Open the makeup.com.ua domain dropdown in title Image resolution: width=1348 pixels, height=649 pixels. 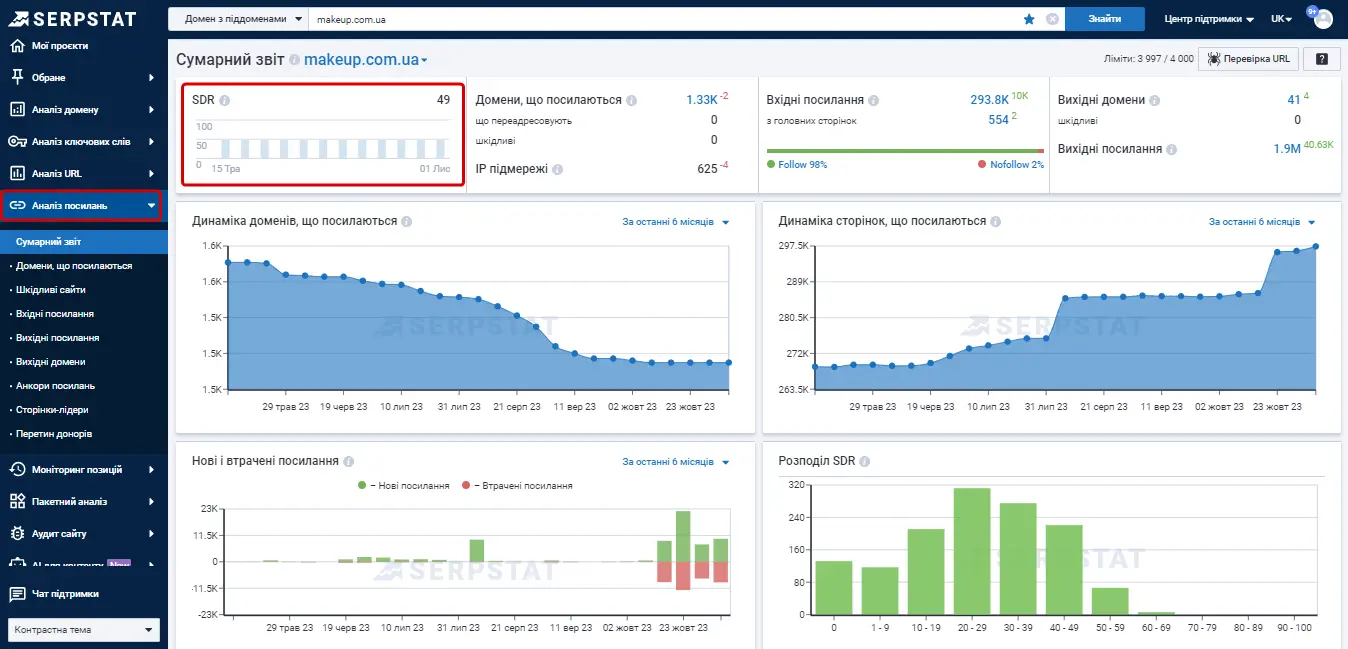click(x=366, y=60)
